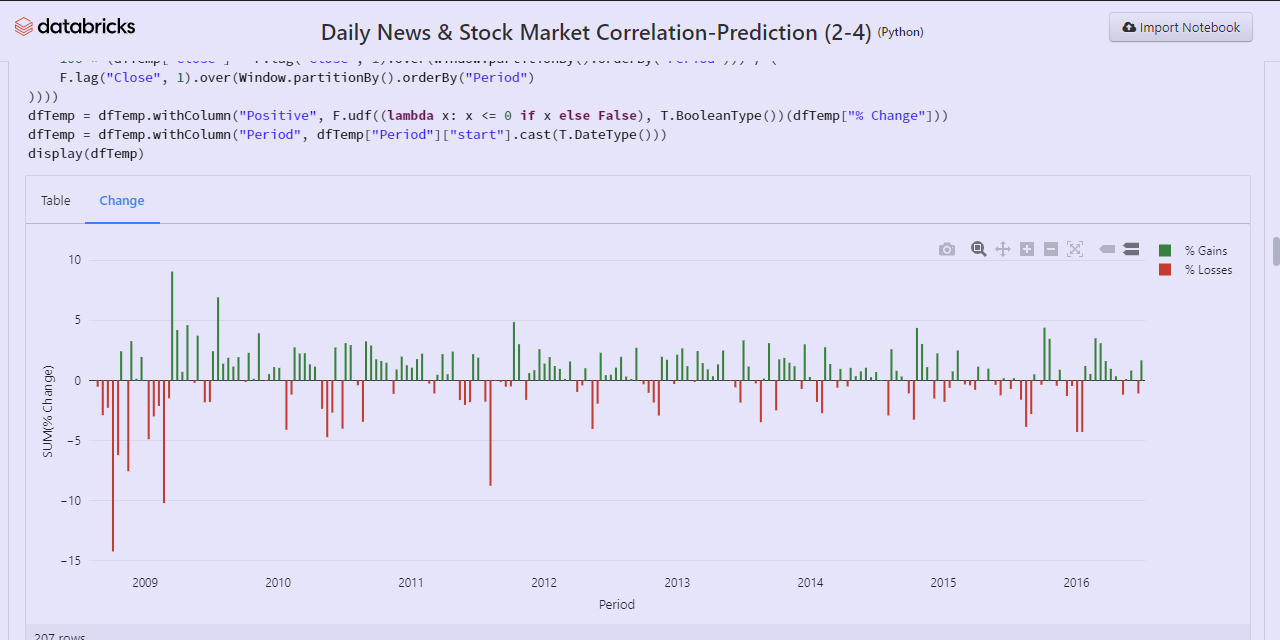Enable compare data on hover
The image size is (1280, 640).
point(1131,249)
